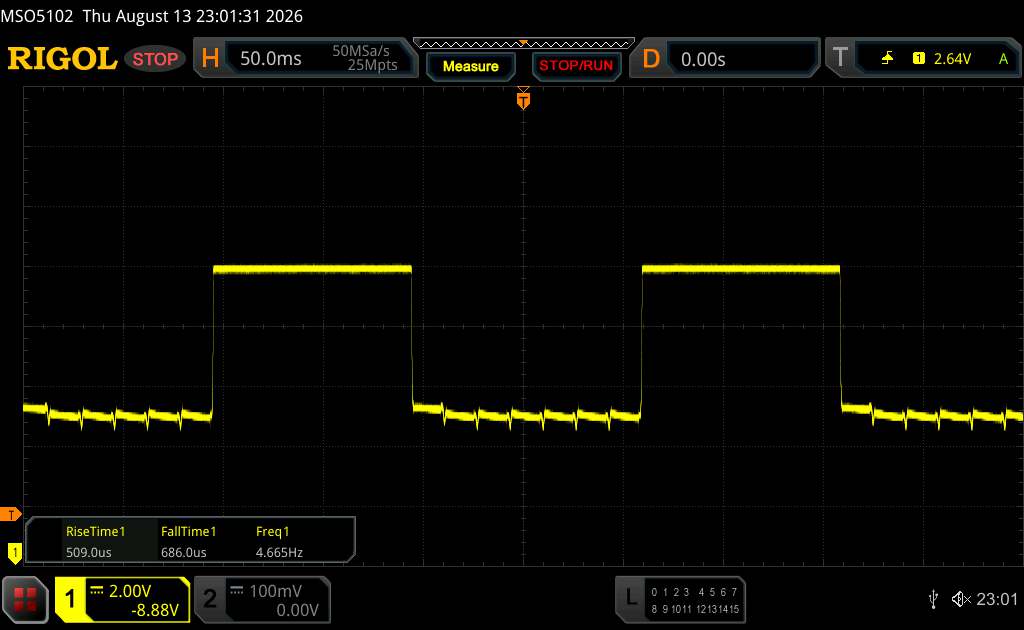Select the FallTime1 measurement
1024x630 pixels.
coord(188,531)
